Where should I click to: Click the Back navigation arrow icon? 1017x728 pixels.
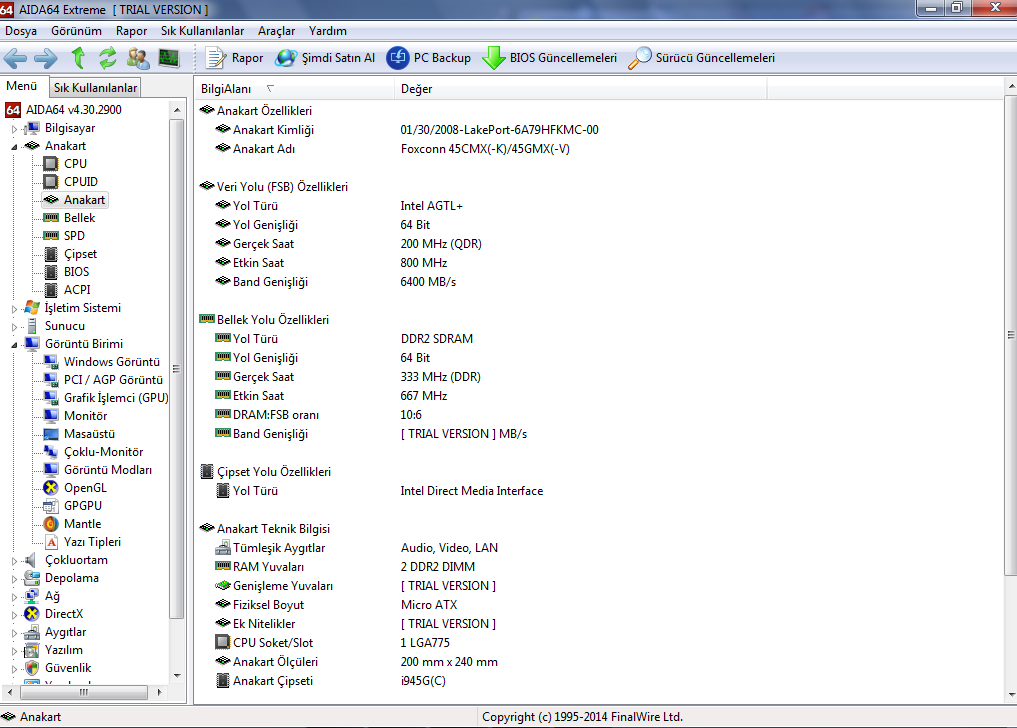(16, 58)
